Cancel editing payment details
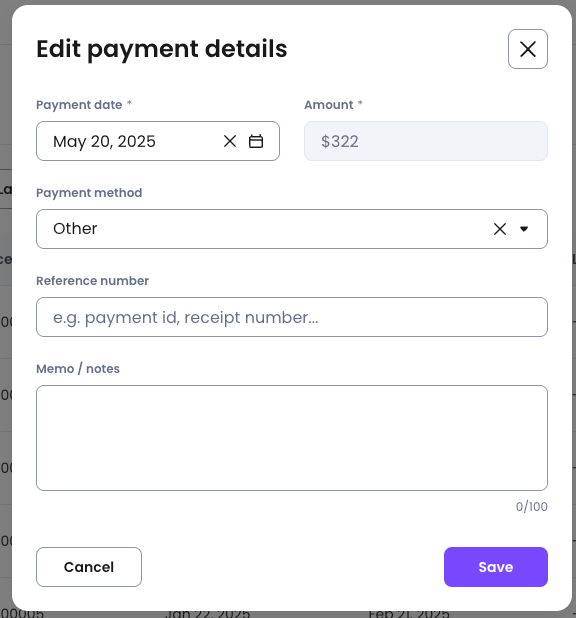This screenshot has width=576, height=618. pyautogui.click(x=89, y=567)
